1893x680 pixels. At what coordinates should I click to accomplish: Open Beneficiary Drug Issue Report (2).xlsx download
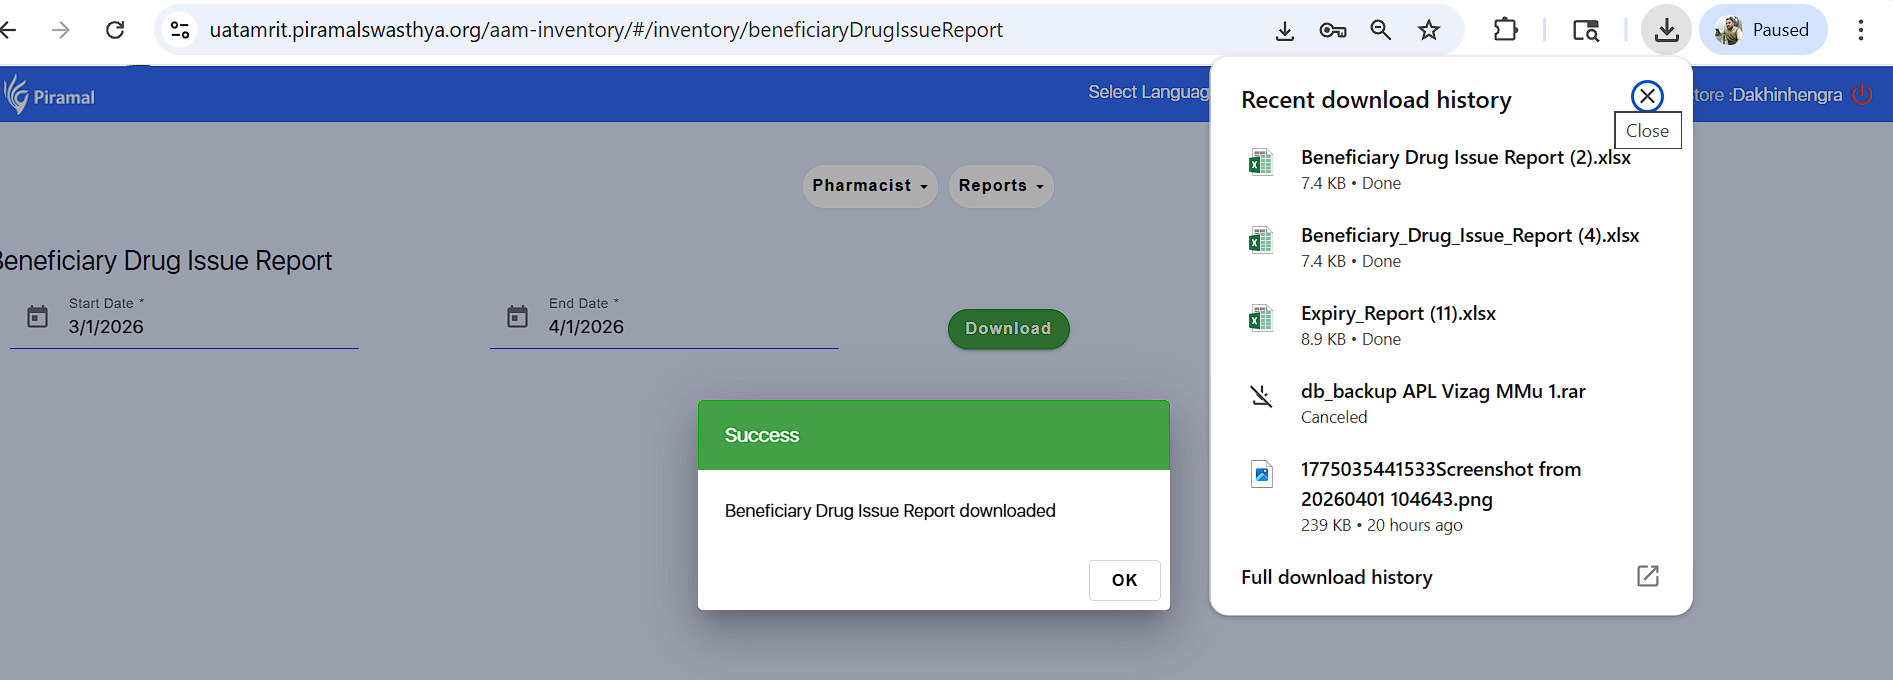tap(1464, 158)
